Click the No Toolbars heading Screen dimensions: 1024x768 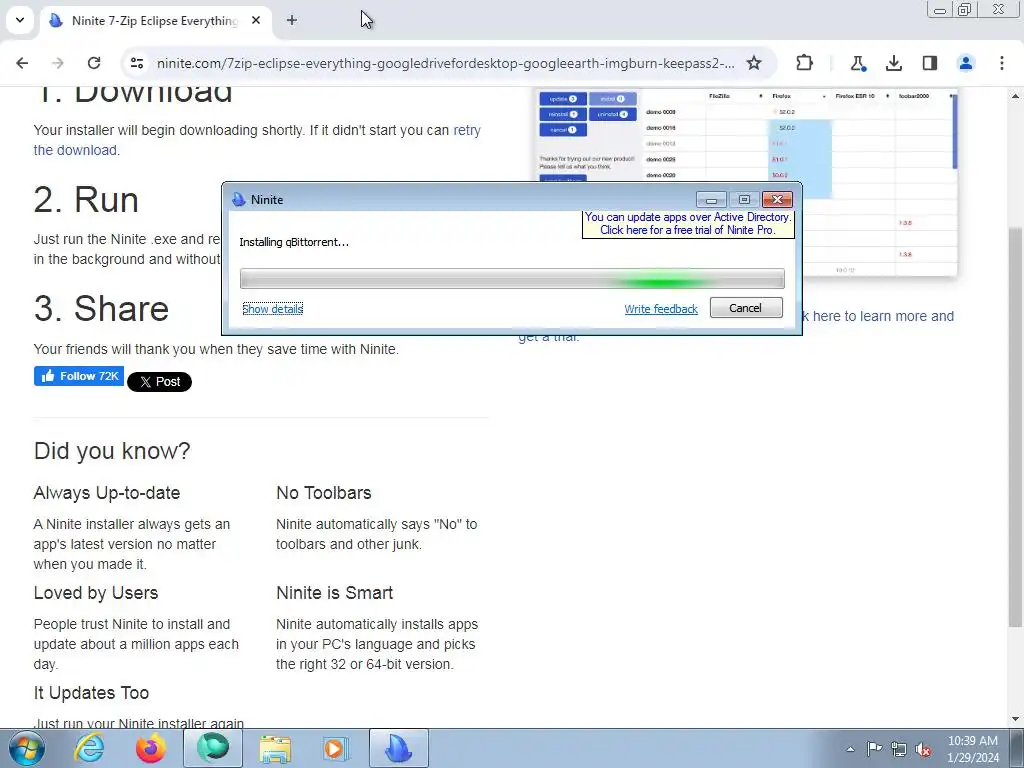tap(323, 493)
